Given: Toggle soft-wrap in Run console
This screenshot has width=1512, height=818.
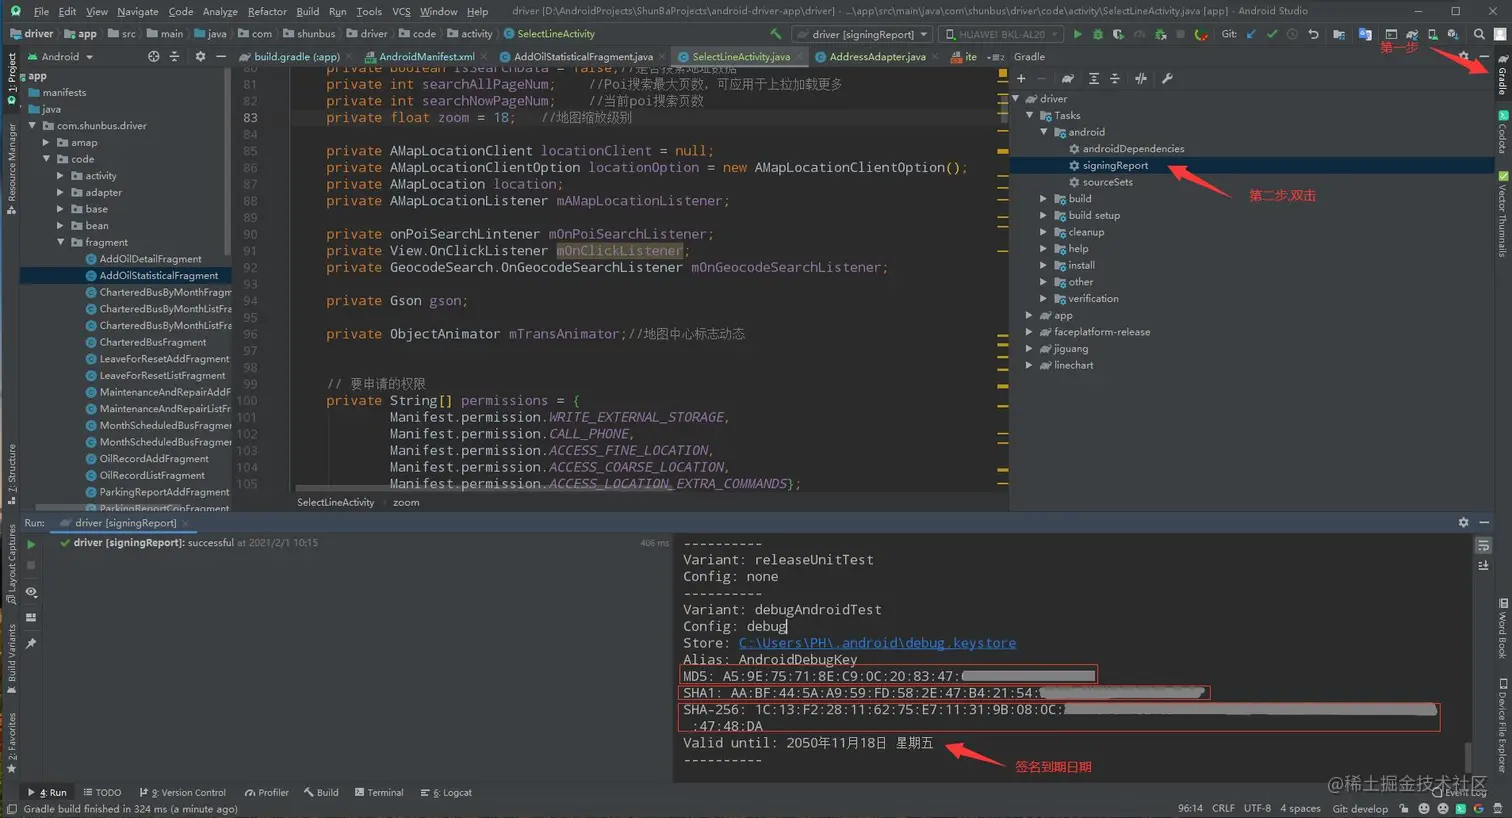Looking at the screenshot, I should 1484,545.
